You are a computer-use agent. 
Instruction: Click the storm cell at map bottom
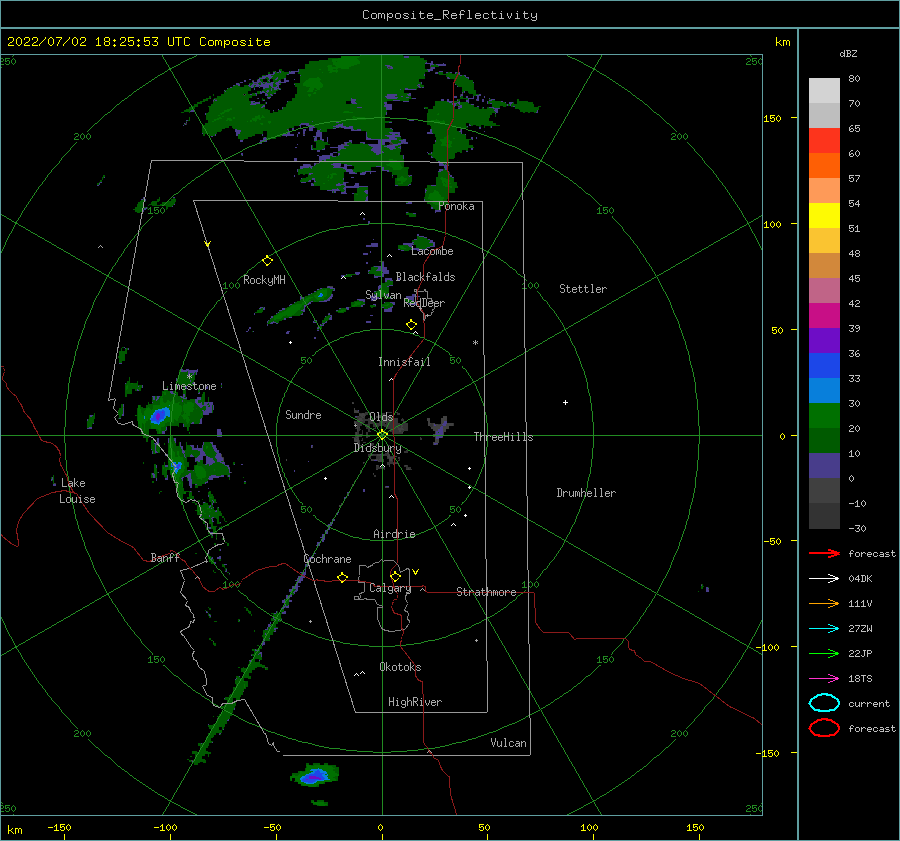click(x=313, y=777)
